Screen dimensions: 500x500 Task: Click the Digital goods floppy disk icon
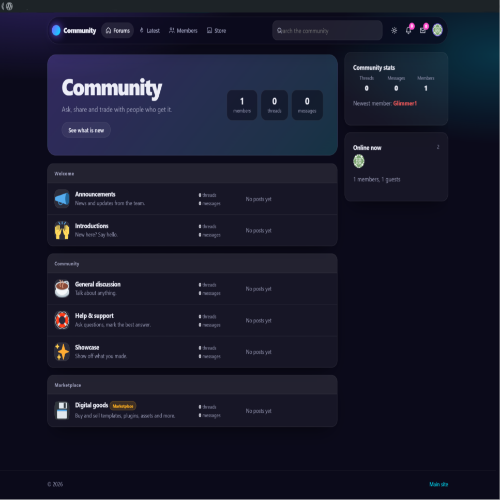click(62, 410)
